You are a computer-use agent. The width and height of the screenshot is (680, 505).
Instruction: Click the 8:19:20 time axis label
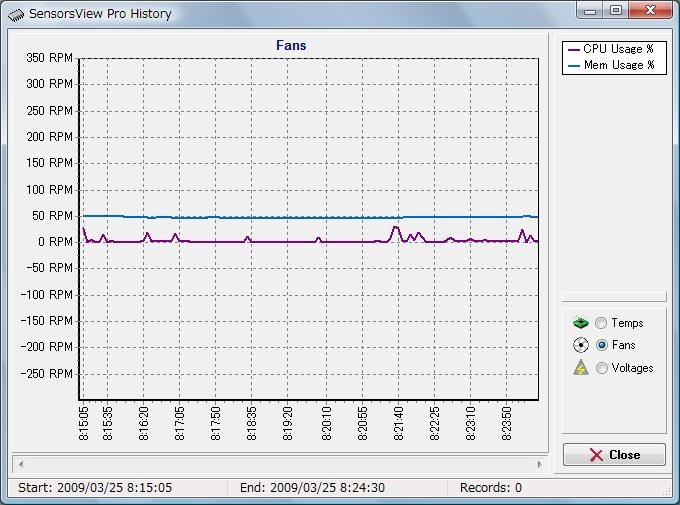(288, 423)
